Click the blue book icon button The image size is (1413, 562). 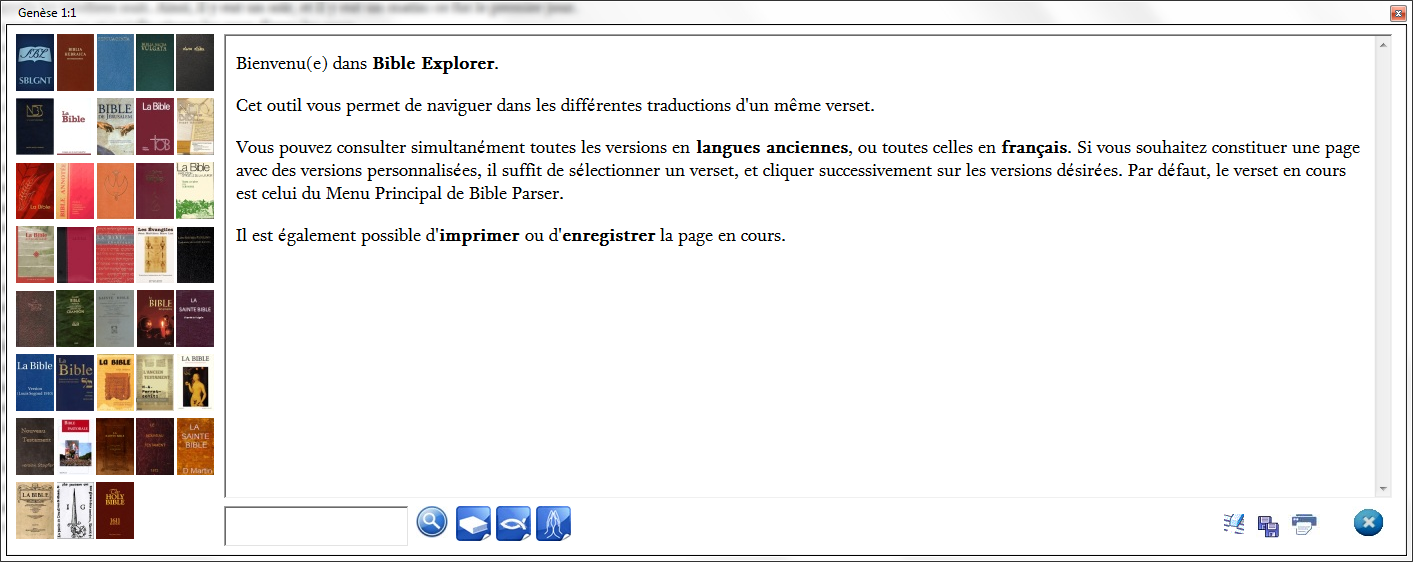point(473,523)
